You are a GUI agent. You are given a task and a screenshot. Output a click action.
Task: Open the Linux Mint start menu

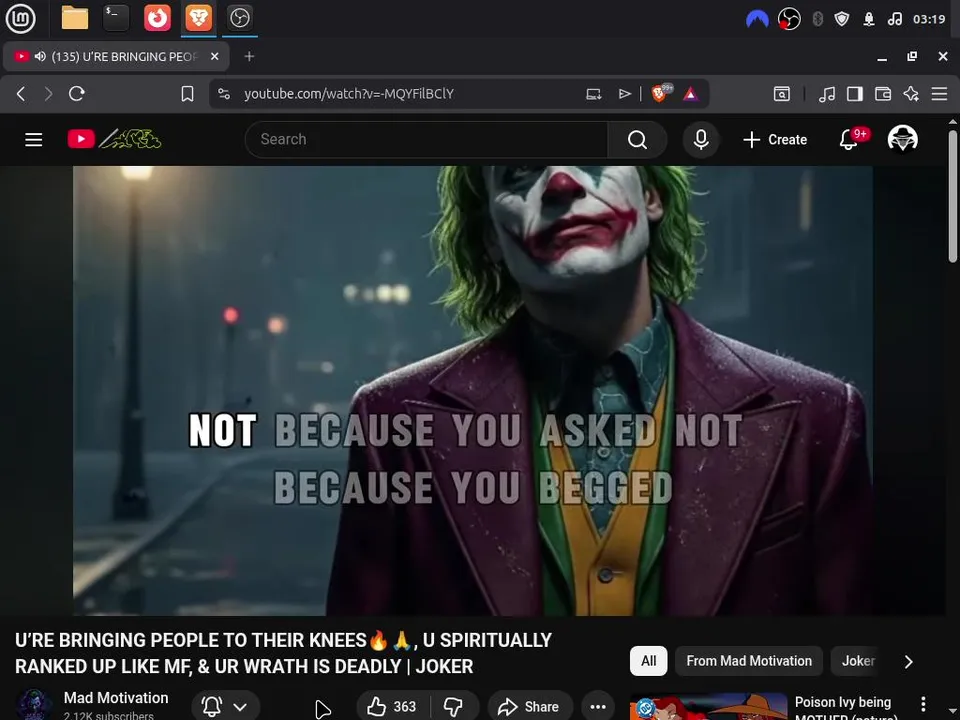(x=20, y=18)
